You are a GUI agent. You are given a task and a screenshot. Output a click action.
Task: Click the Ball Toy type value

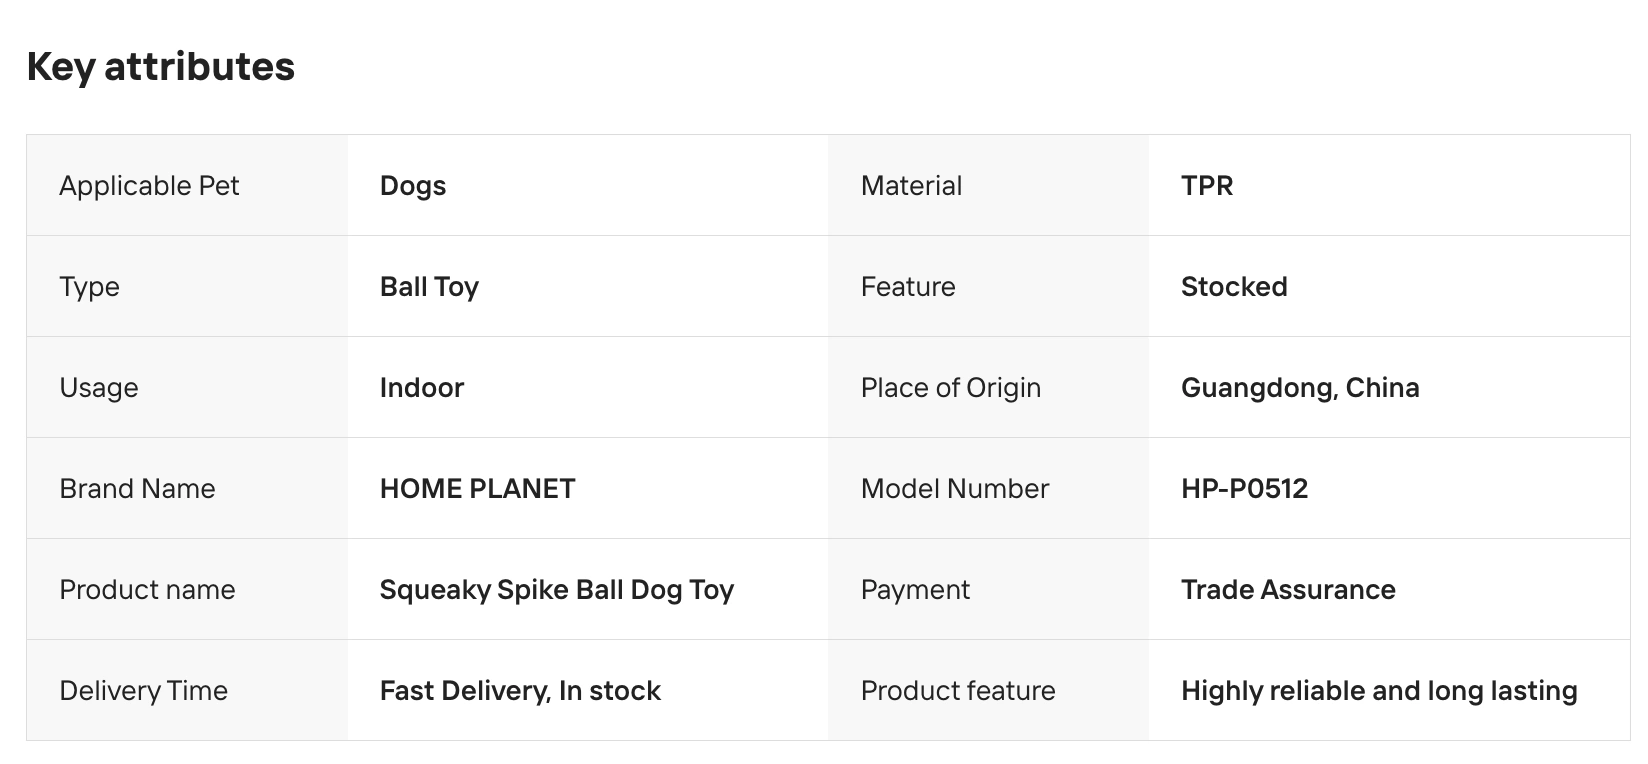pyautogui.click(x=429, y=287)
